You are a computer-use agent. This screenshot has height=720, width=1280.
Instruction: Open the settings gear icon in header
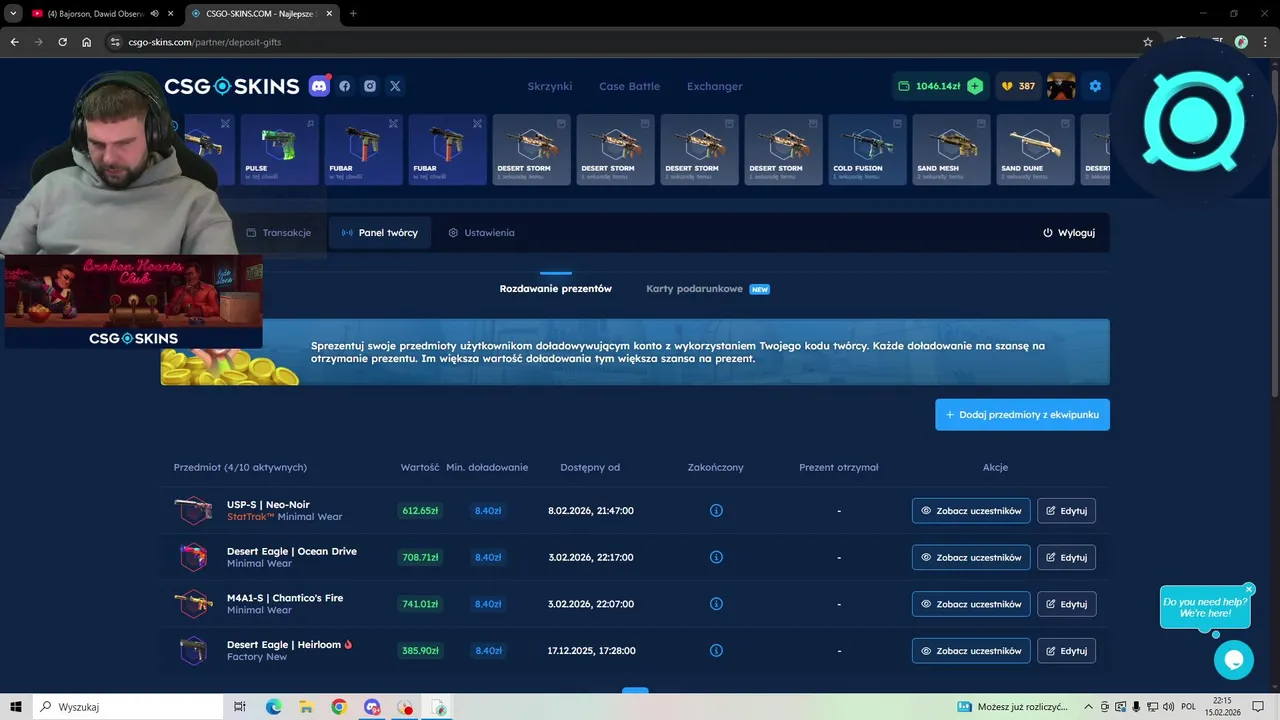coord(1095,86)
